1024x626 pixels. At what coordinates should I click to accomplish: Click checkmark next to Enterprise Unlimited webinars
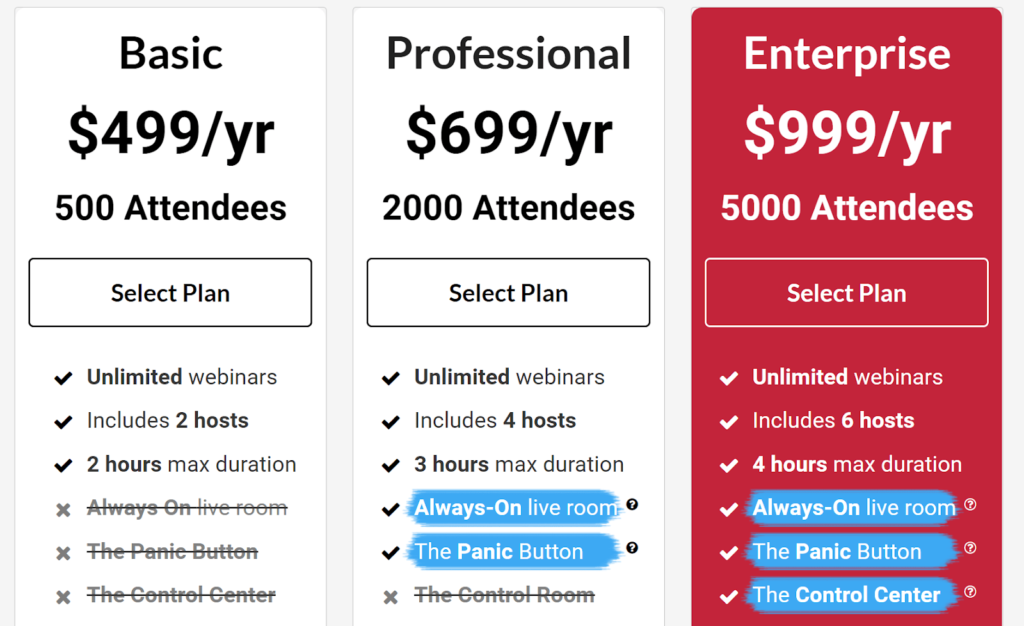pyautogui.click(x=728, y=378)
